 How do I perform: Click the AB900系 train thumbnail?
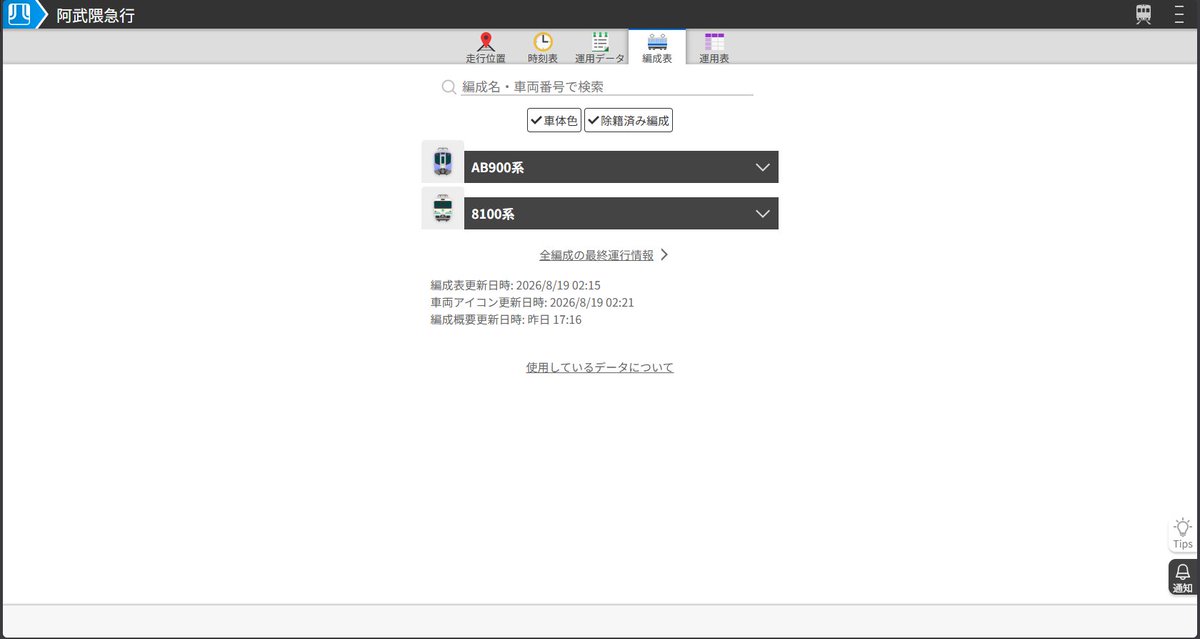tap(442, 162)
